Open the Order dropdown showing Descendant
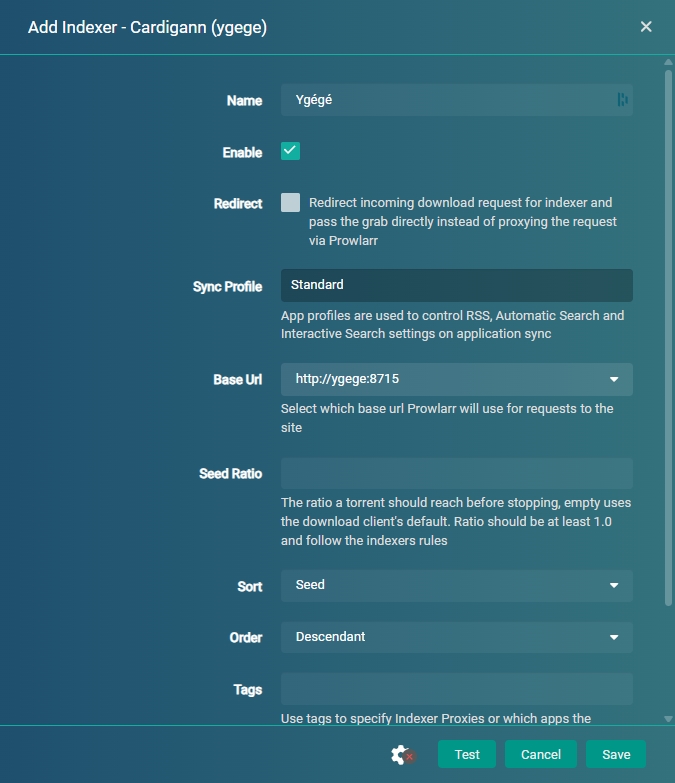The height and width of the screenshot is (783, 675). pyautogui.click(x=456, y=637)
